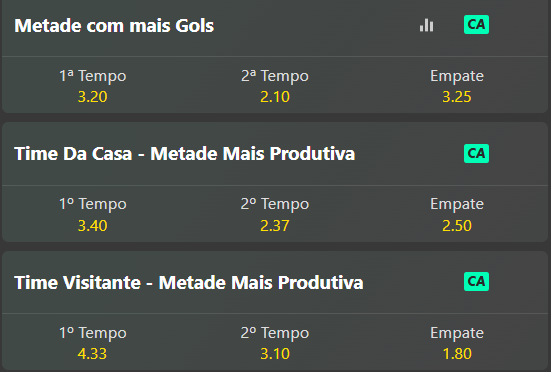Choose away team 2º Tempo at 3.10
Screen dimensions: 551x372
275,343
